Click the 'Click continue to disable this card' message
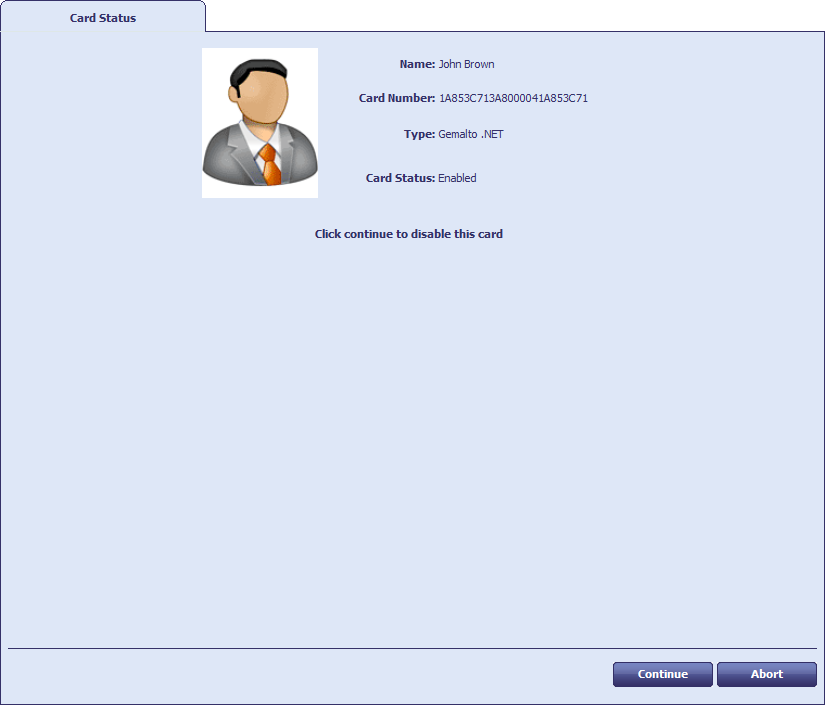This screenshot has width=825, height=705. tap(408, 234)
